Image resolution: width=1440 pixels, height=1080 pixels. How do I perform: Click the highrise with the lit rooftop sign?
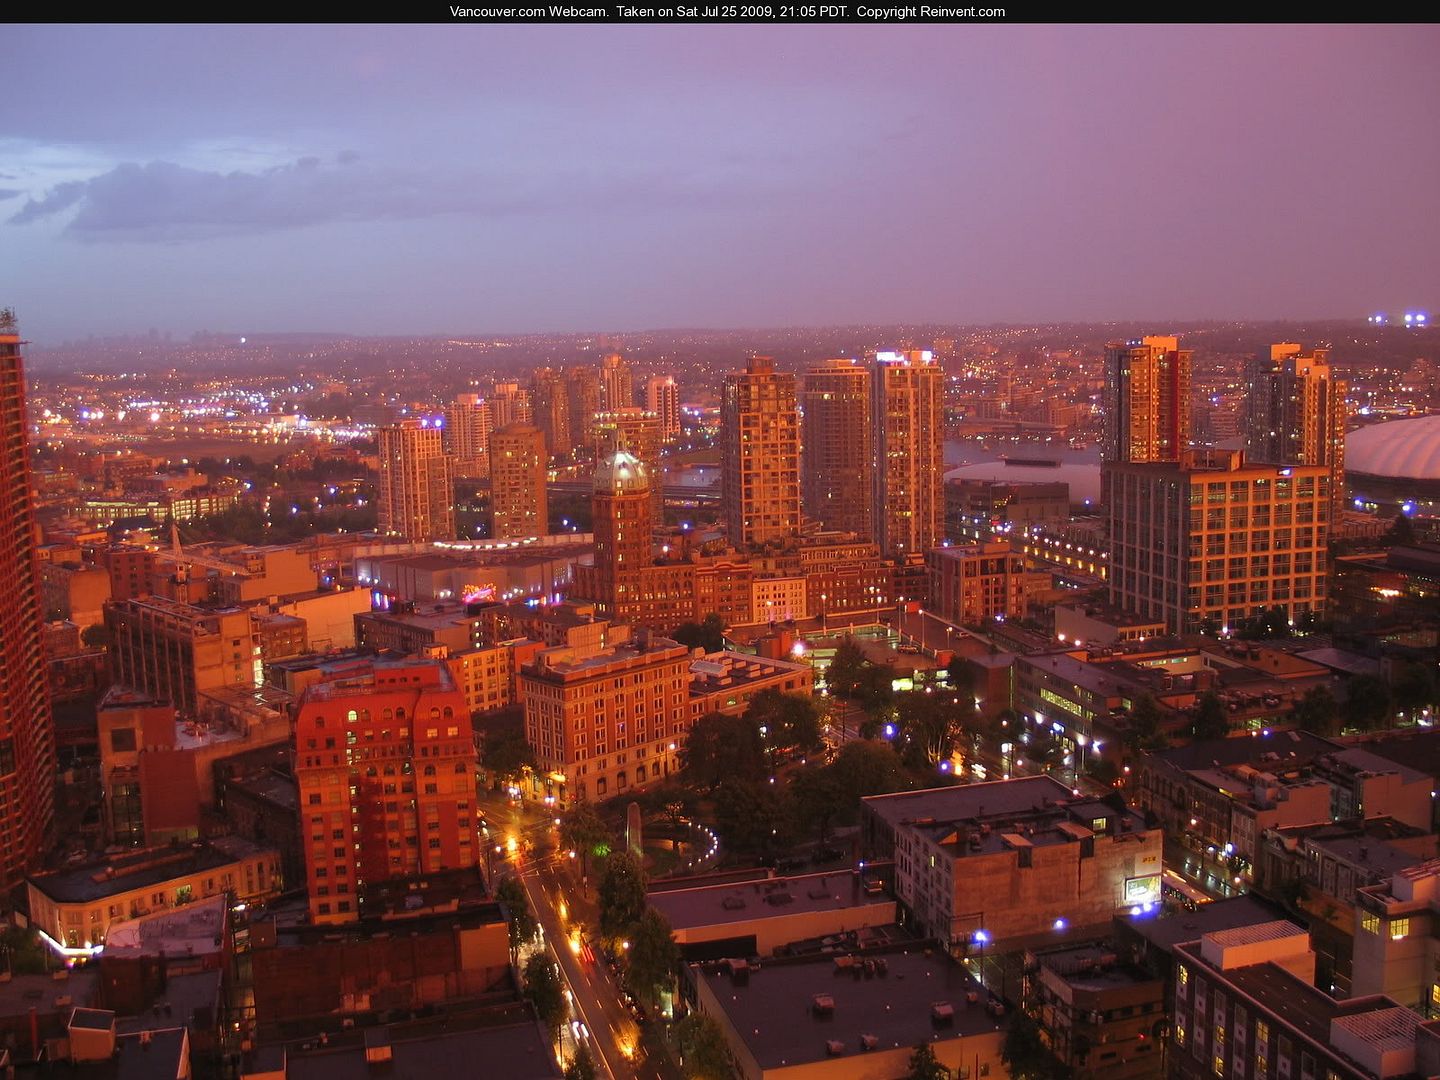click(x=908, y=450)
